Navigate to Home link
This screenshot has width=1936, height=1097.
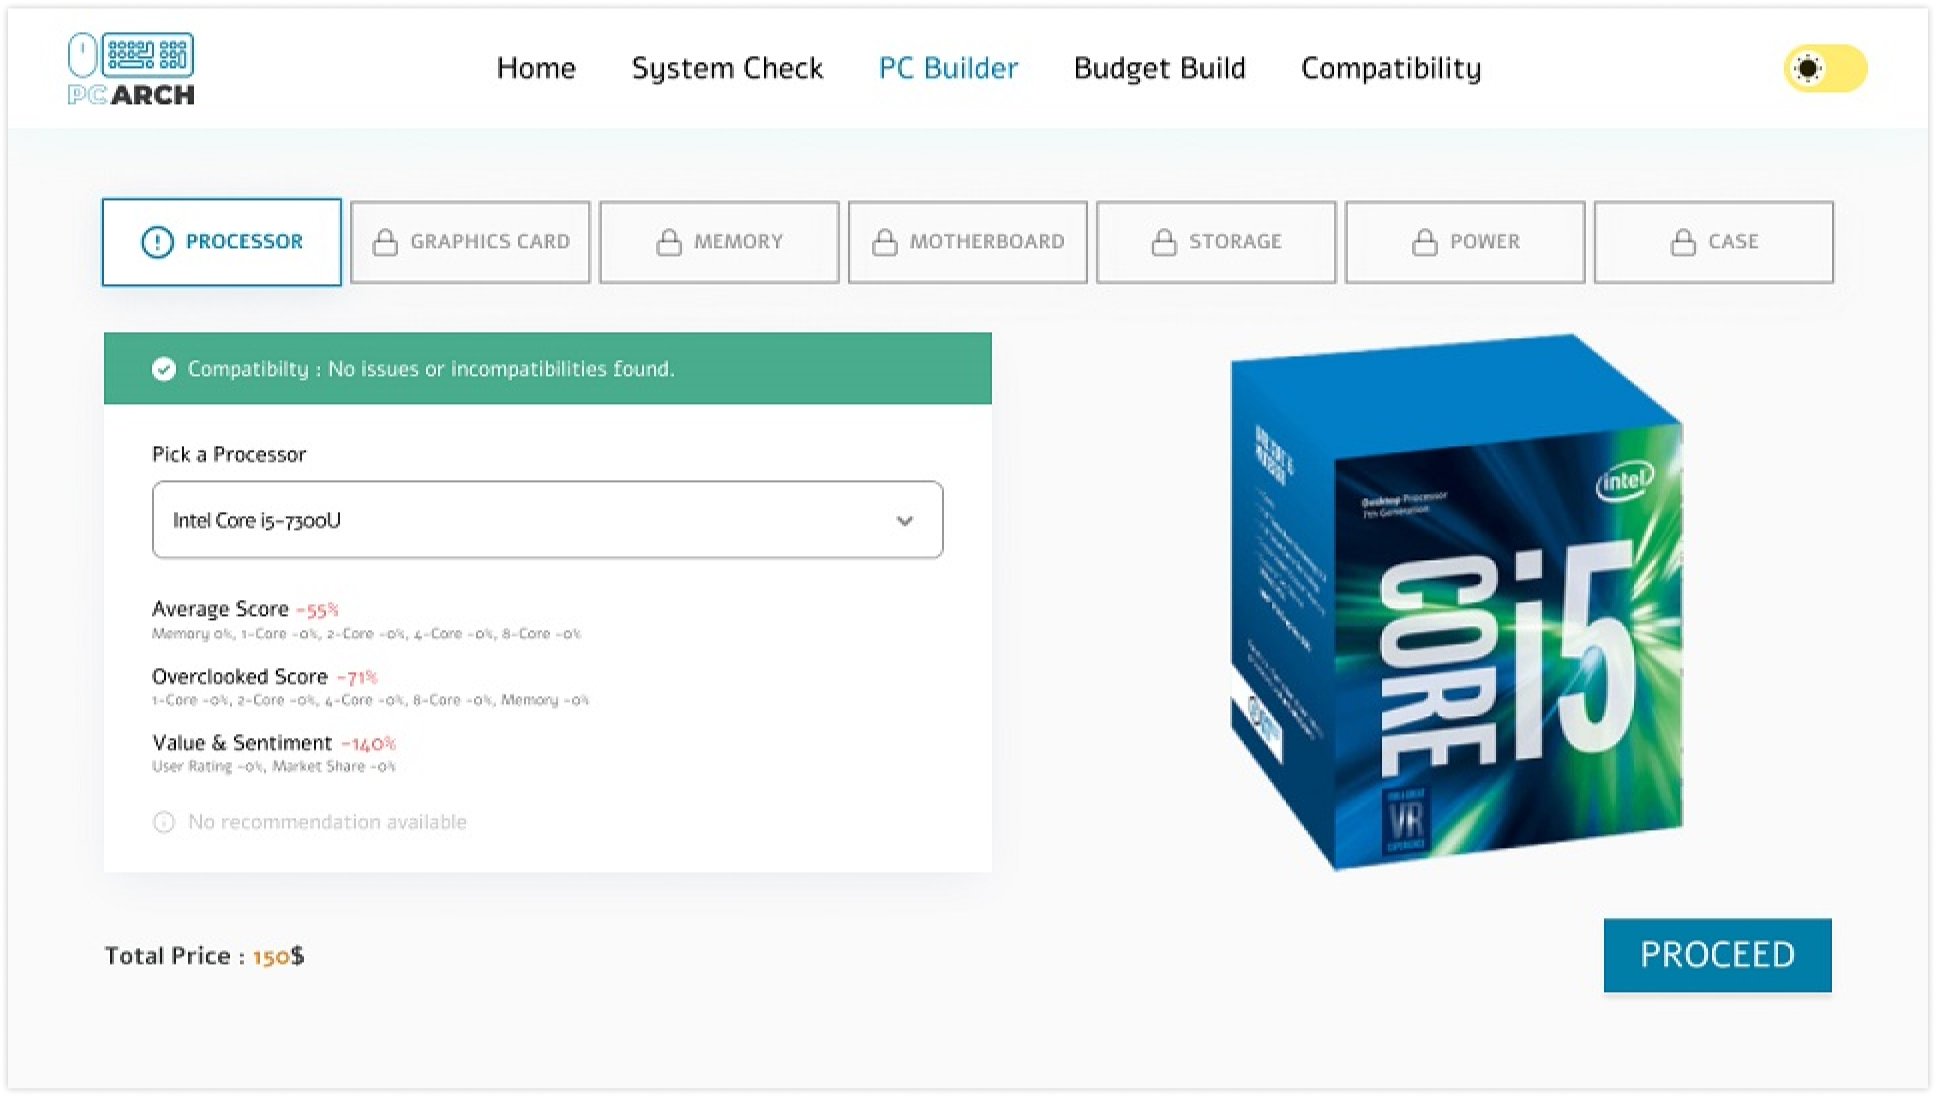tap(536, 68)
